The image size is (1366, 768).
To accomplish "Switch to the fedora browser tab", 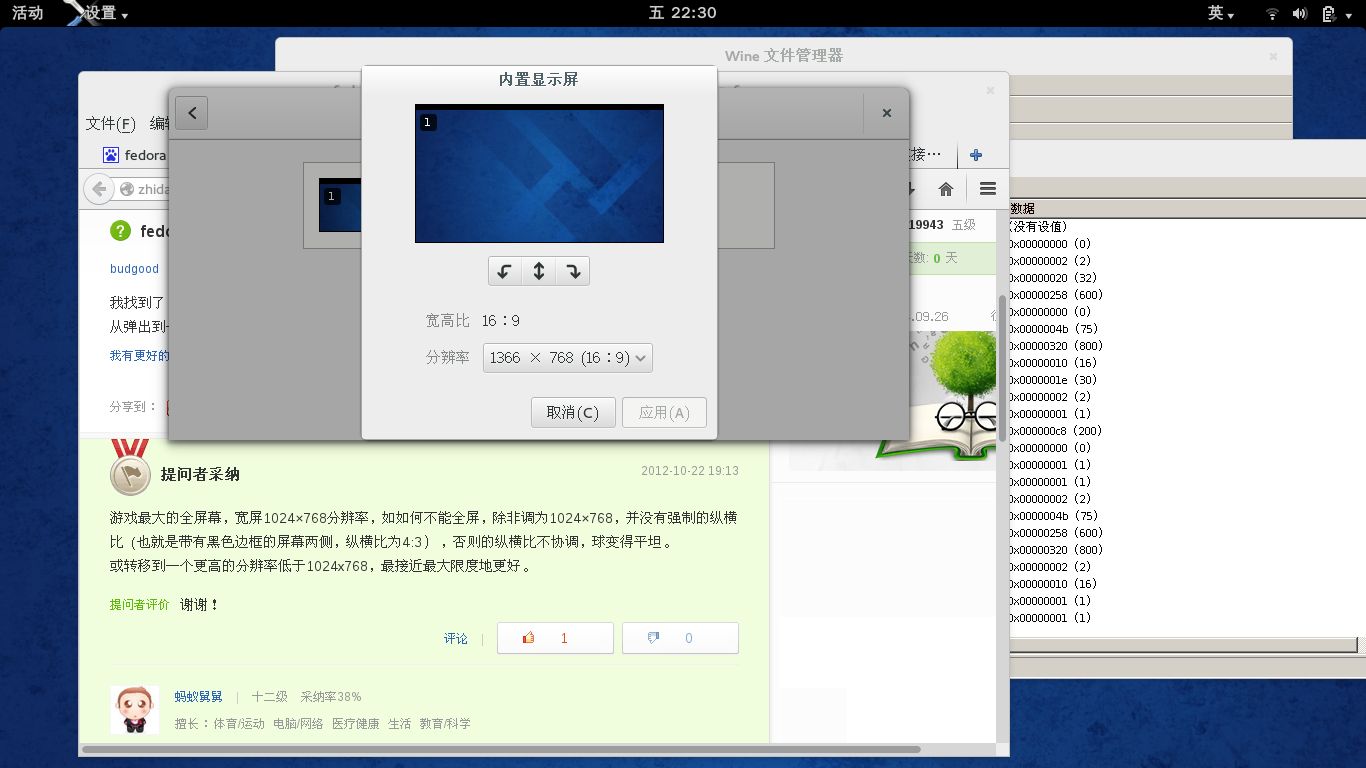I will point(135,155).
